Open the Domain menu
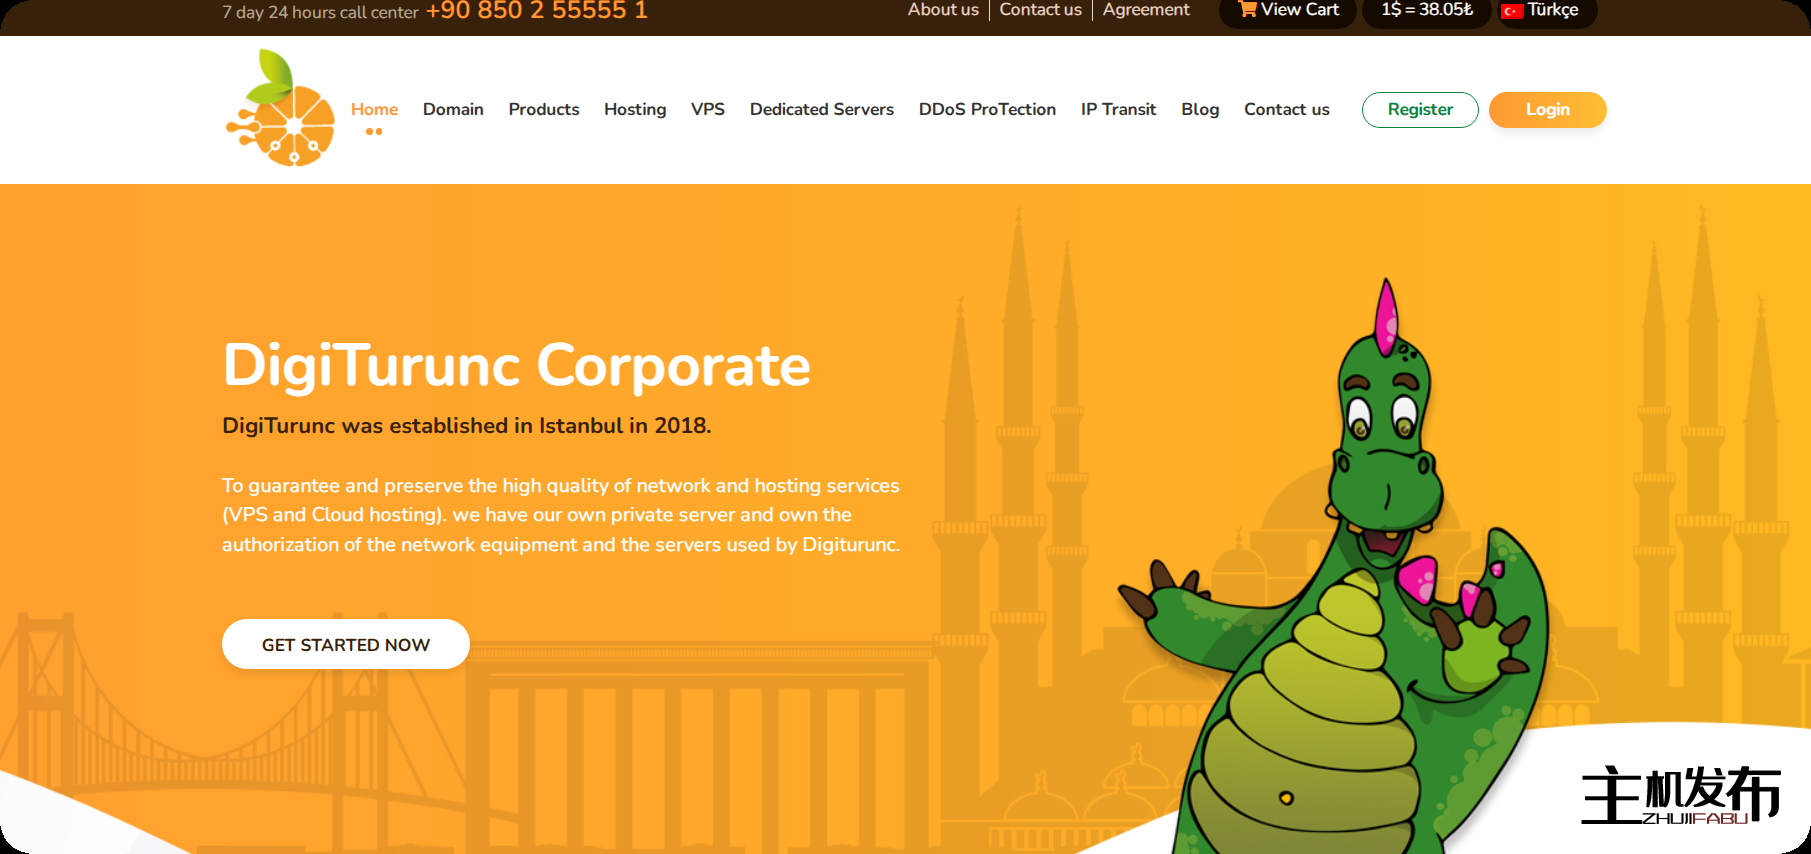 [x=453, y=109]
